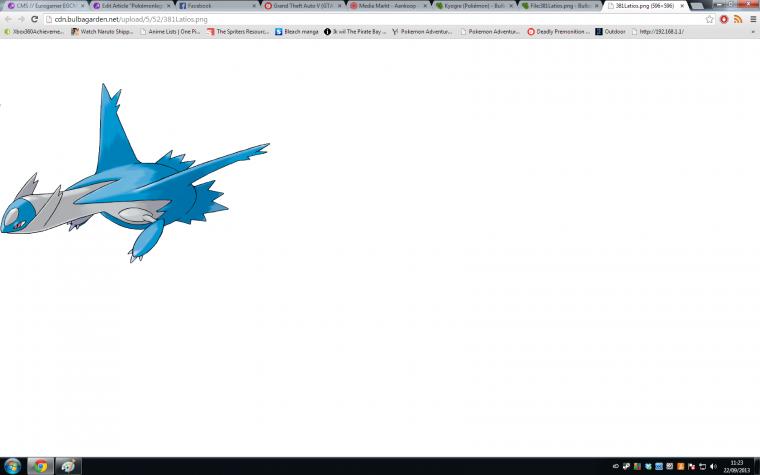Image resolution: width=760 pixels, height=475 pixels.
Task: Open the red Opera-style extension icon
Action: (724, 19)
